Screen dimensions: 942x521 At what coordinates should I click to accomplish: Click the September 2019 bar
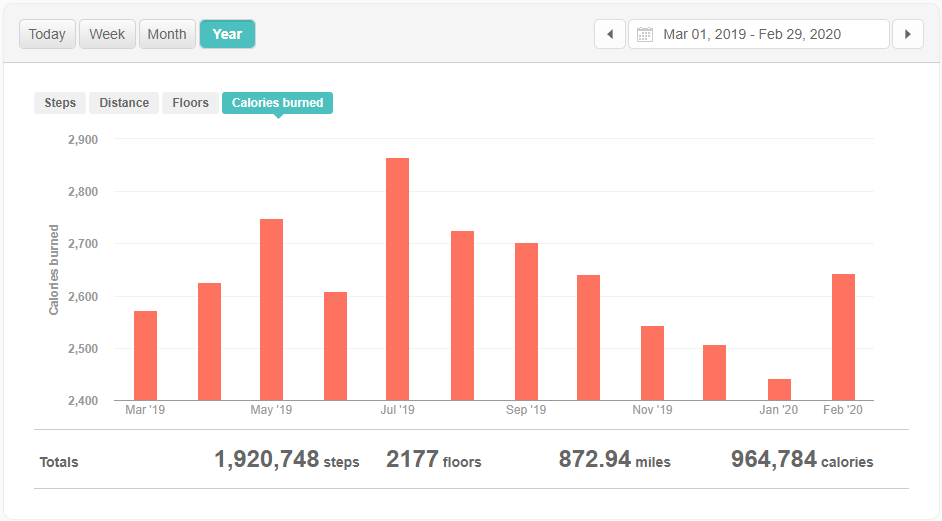(526, 321)
